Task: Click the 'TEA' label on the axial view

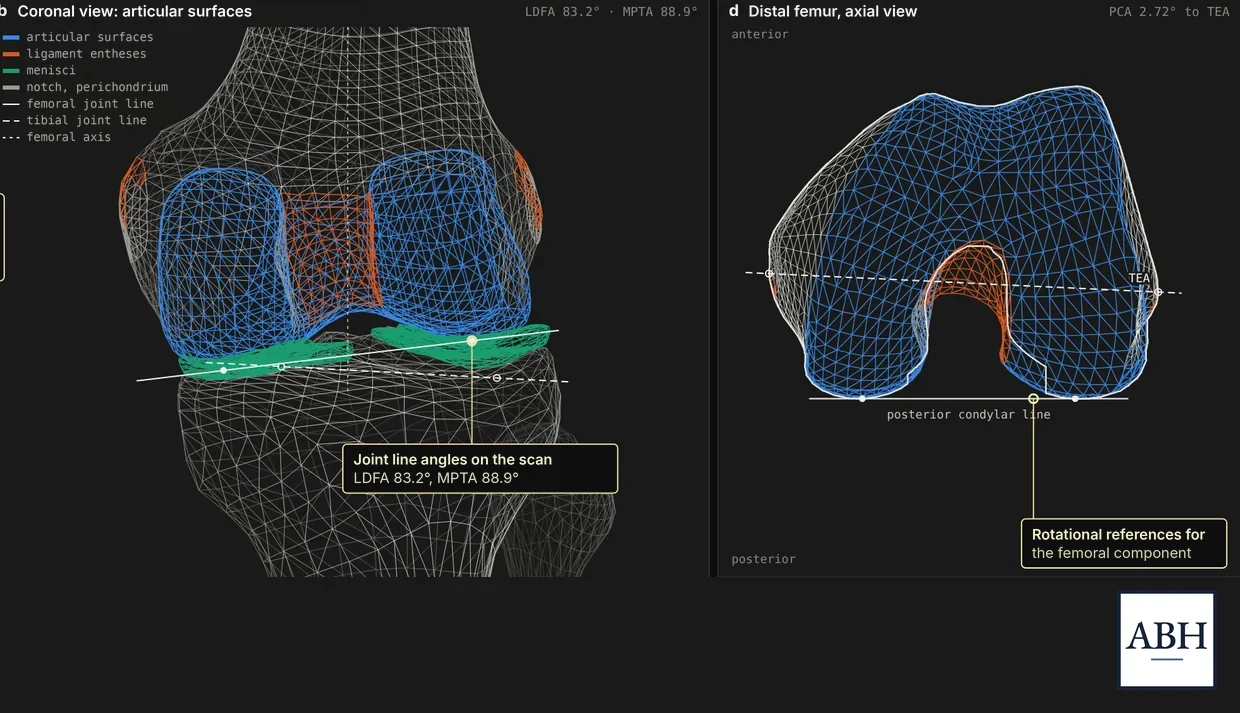Action: (1139, 278)
